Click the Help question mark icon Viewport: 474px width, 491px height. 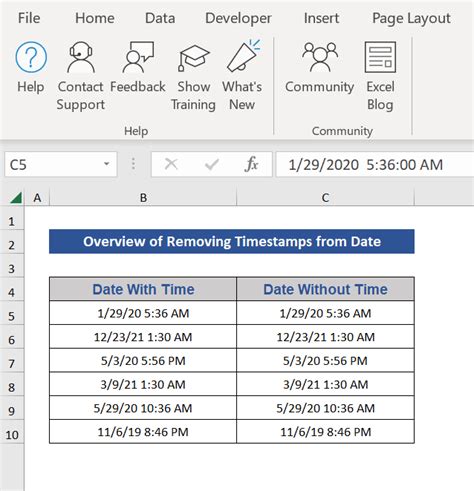click(x=31, y=57)
